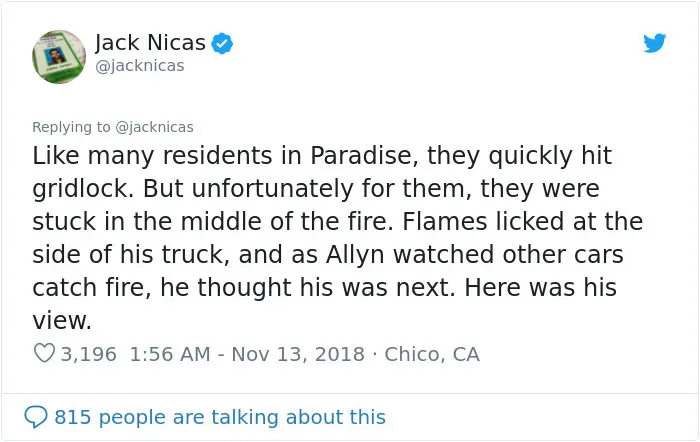The image size is (700, 442).
Task: Open the Jack Nicas display name
Action: click(x=150, y=43)
